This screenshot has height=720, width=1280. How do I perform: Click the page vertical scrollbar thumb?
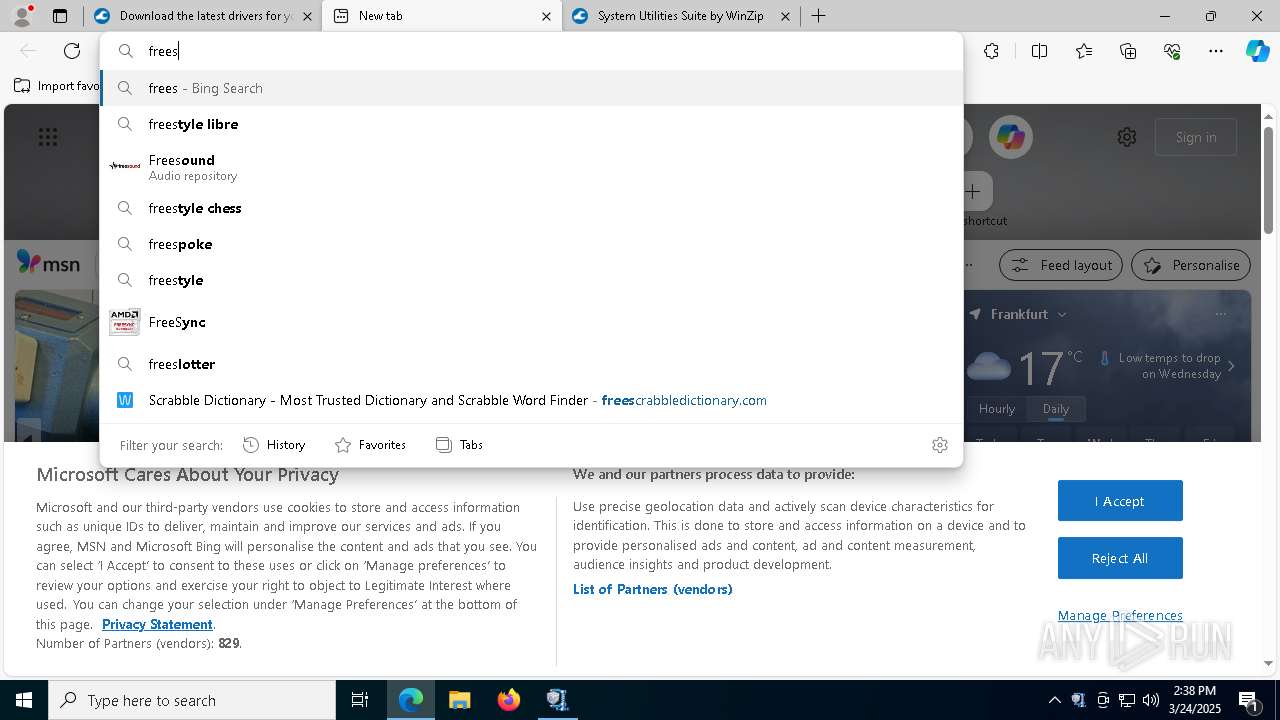point(1269,180)
